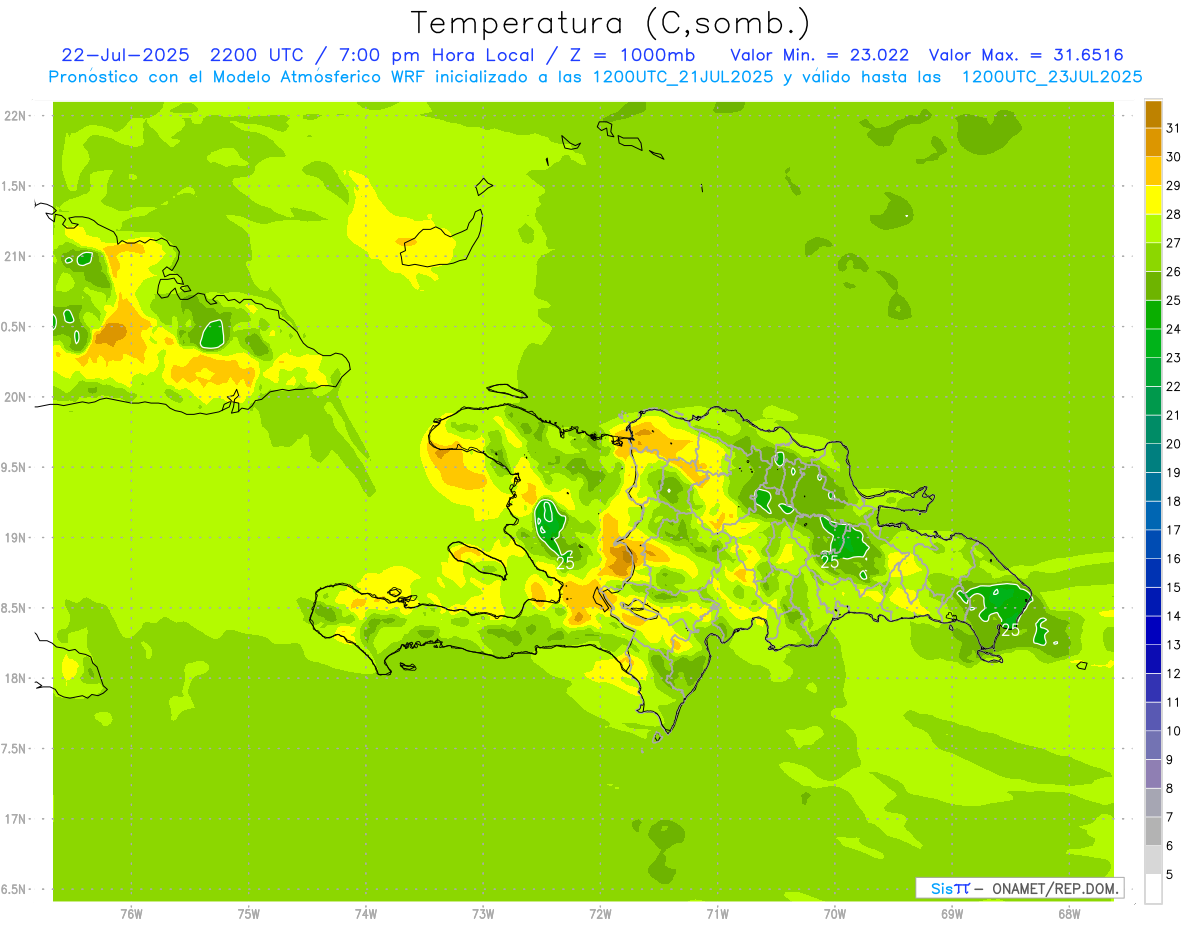Click the '1200UTC_21JUL2025' initialization time

pyautogui.click(x=683, y=77)
